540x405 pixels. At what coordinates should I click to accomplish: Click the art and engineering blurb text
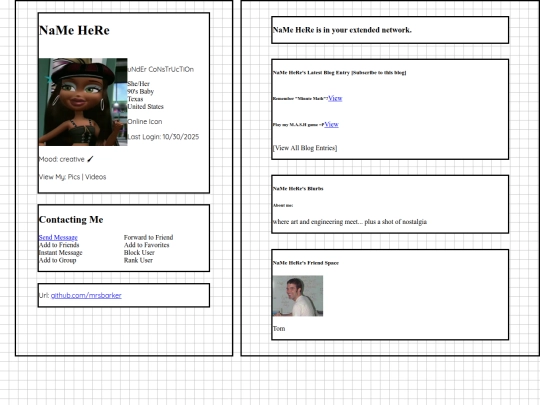[x=350, y=222]
